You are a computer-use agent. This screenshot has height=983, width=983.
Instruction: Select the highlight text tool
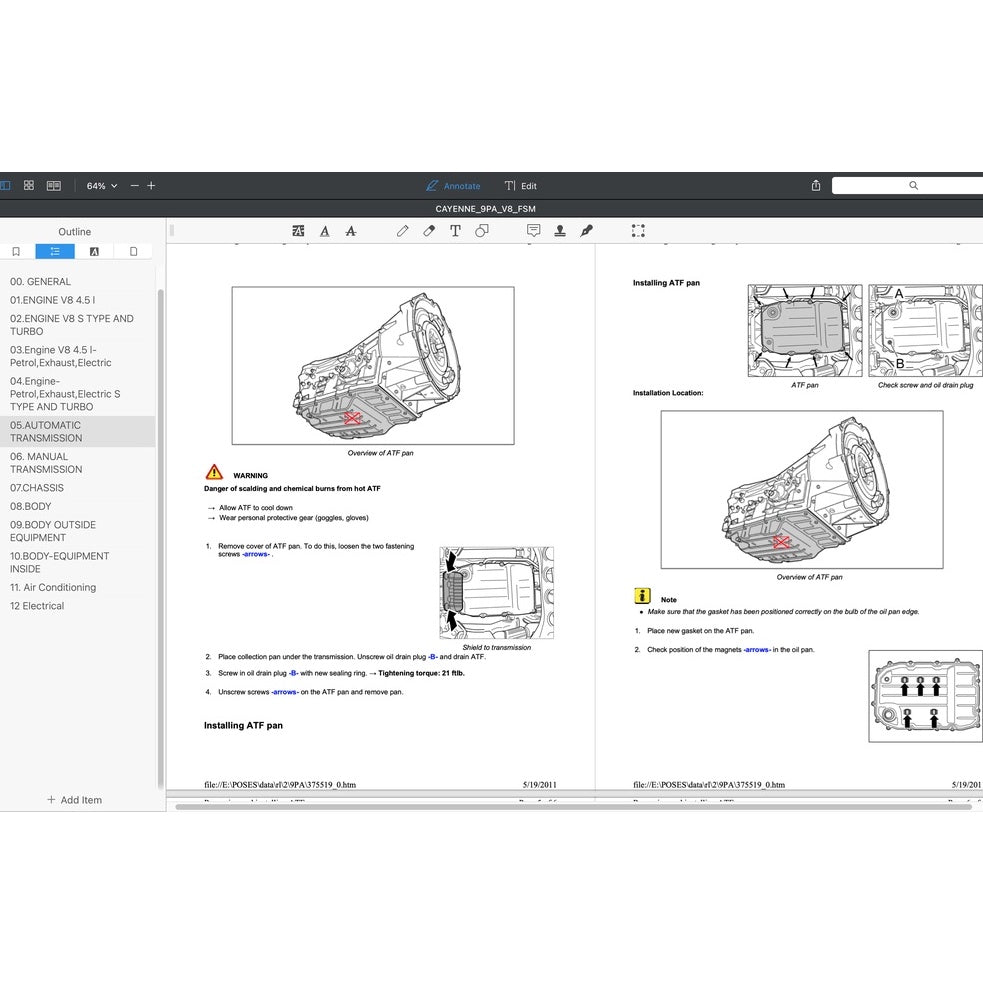point(298,231)
